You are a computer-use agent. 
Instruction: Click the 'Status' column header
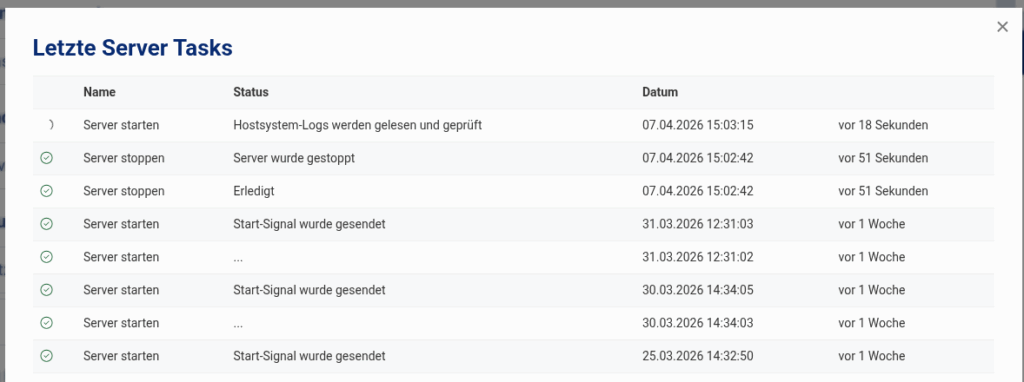[251, 92]
